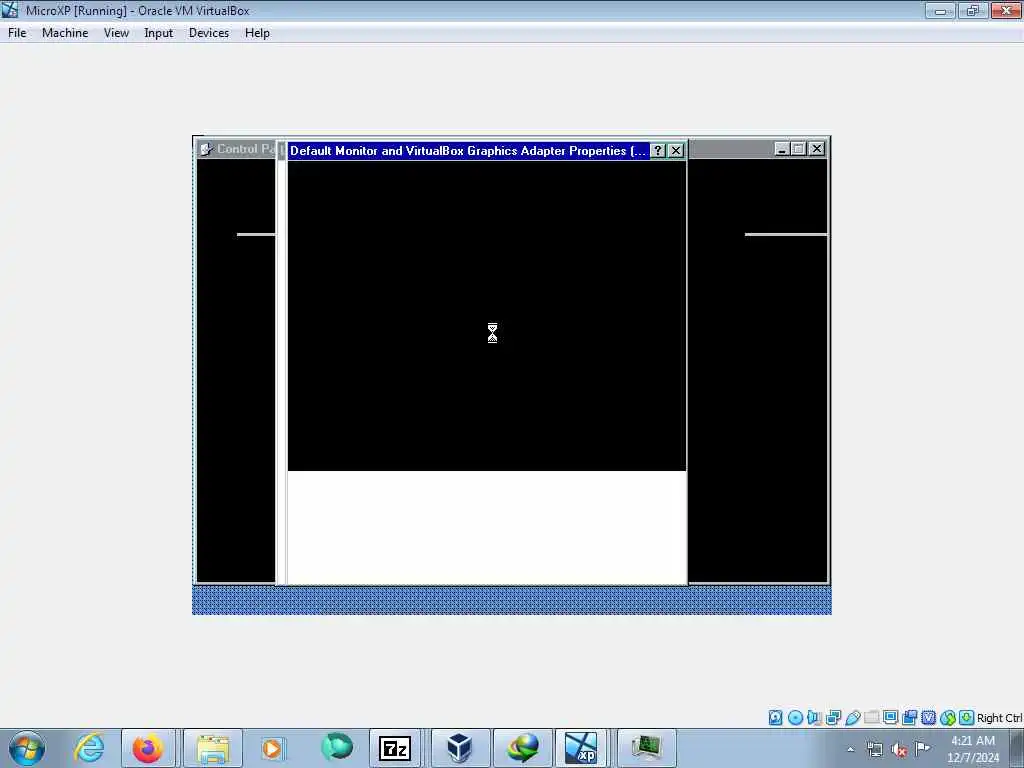
Task: Click the shared folders status icon
Action: click(871, 718)
